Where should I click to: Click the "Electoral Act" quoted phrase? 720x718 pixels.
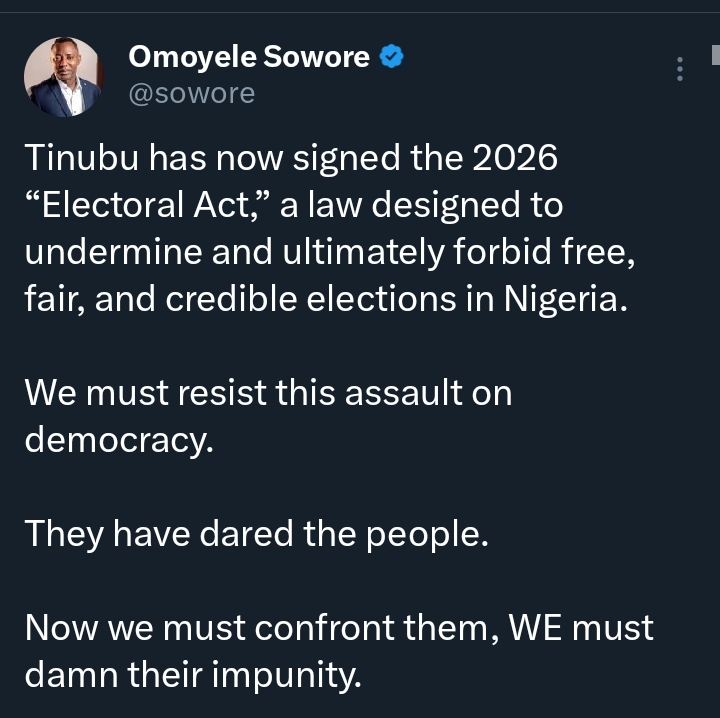[152, 206]
